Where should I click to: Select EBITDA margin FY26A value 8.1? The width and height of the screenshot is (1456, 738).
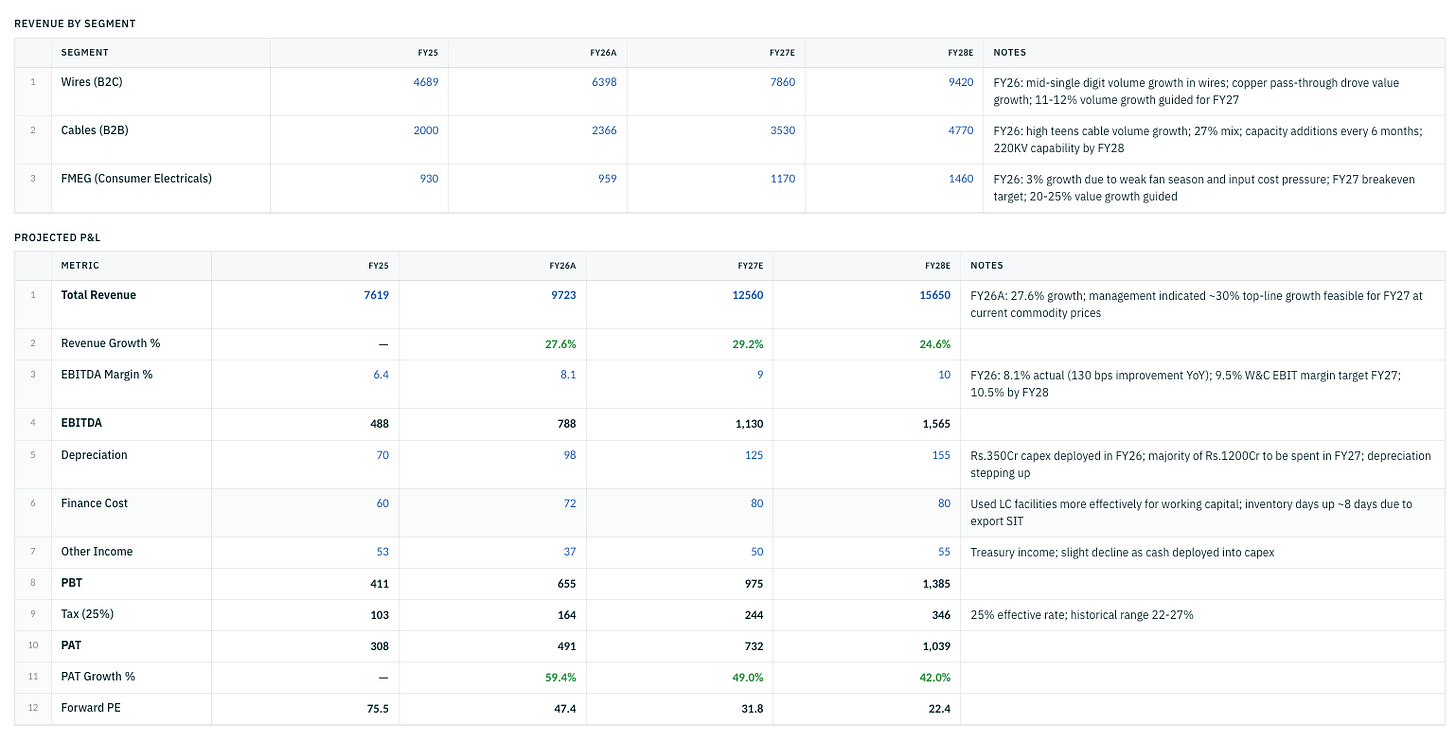568,375
